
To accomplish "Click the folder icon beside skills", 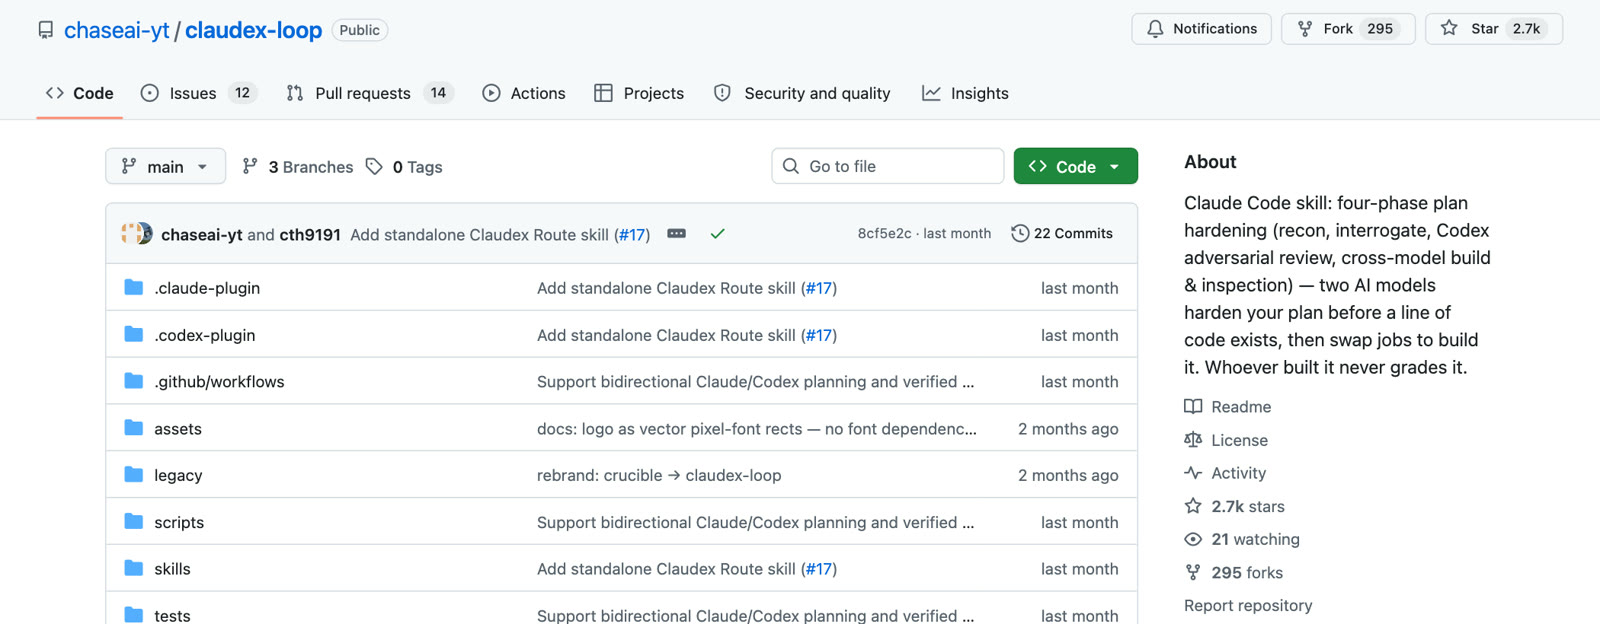I will (134, 568).
